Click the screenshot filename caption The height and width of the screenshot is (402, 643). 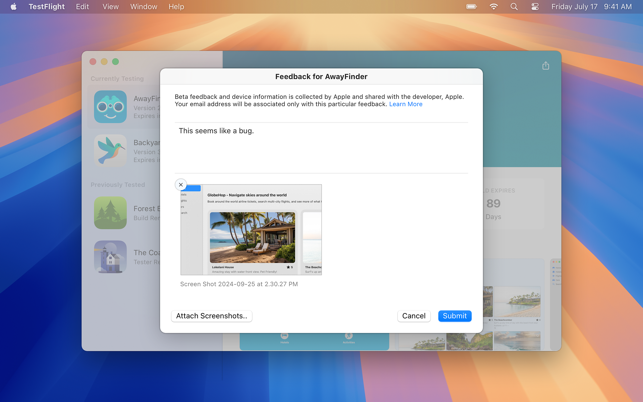(239, 284)
